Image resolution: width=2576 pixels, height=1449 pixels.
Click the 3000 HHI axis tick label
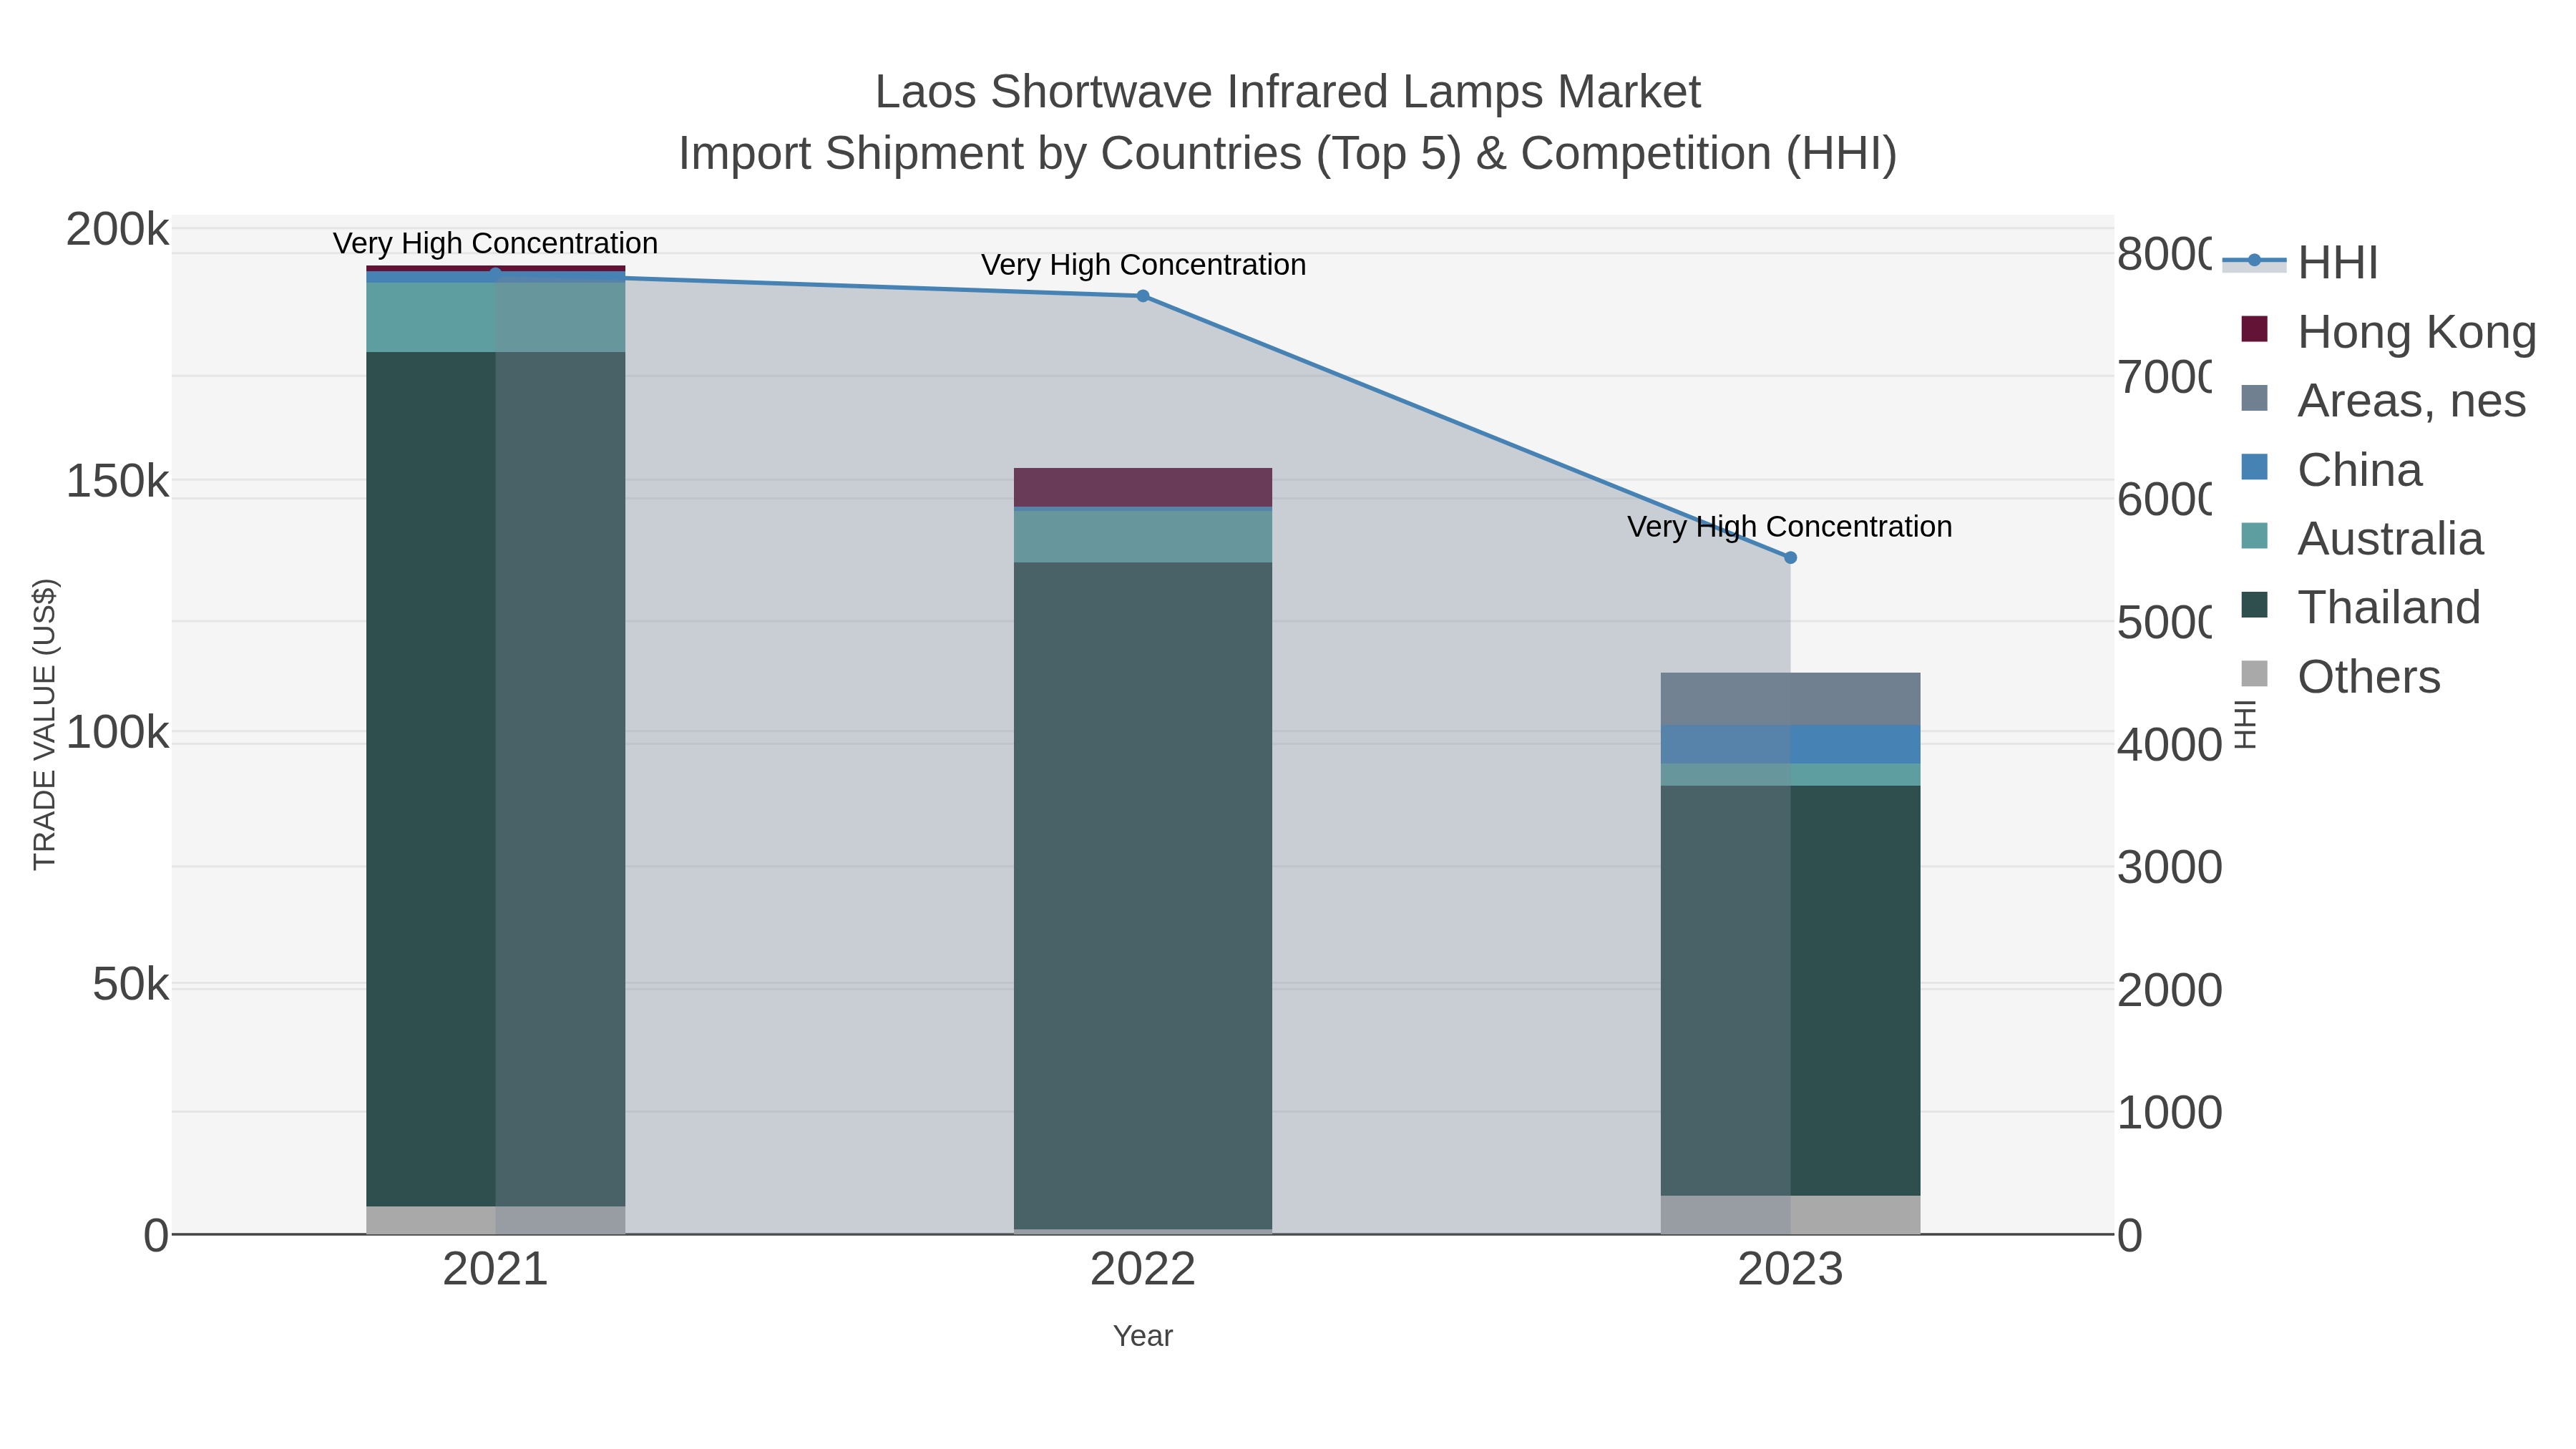point(2169,867)
